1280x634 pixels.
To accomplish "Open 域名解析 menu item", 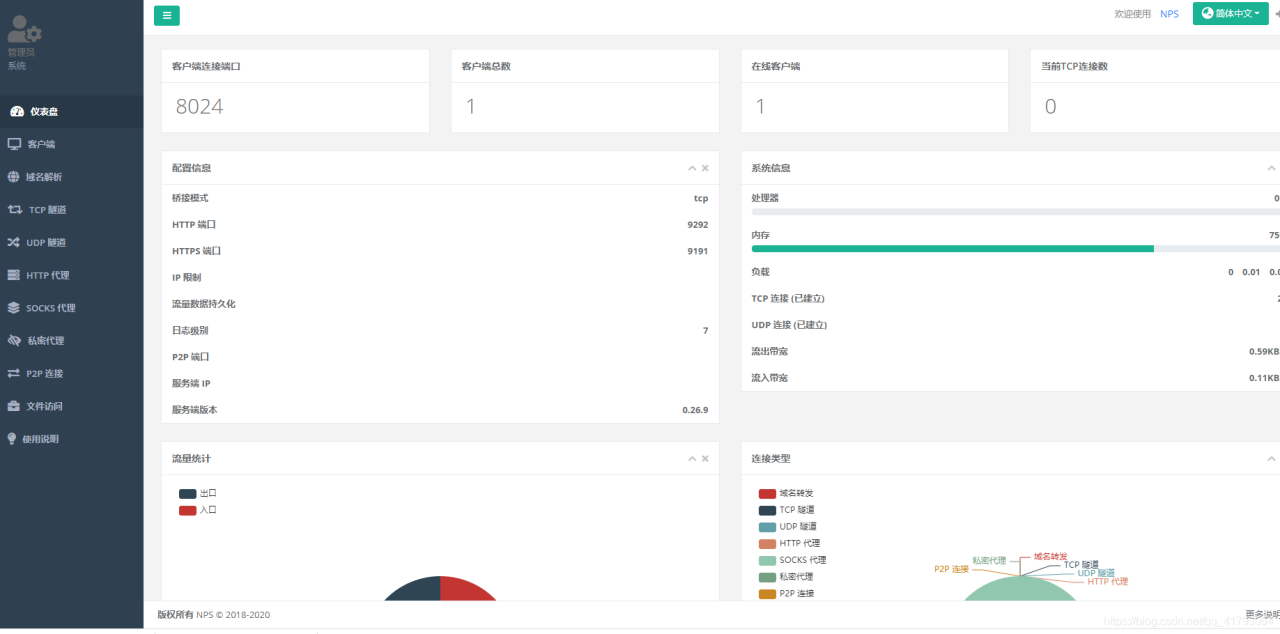I will [x=72, y=177].
